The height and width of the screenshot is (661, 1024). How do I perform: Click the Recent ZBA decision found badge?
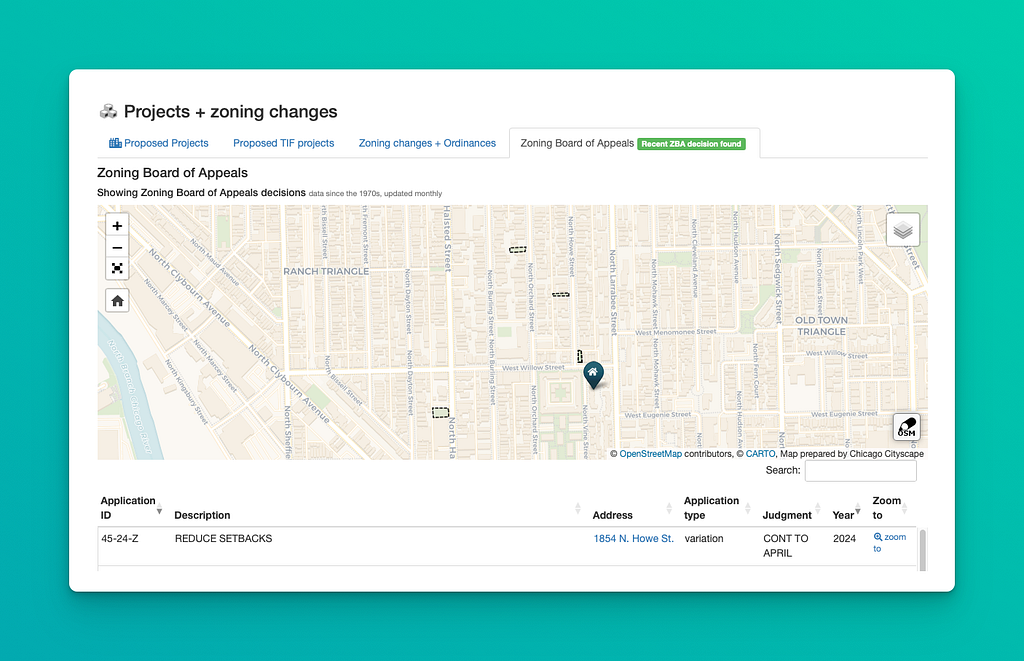692,144
